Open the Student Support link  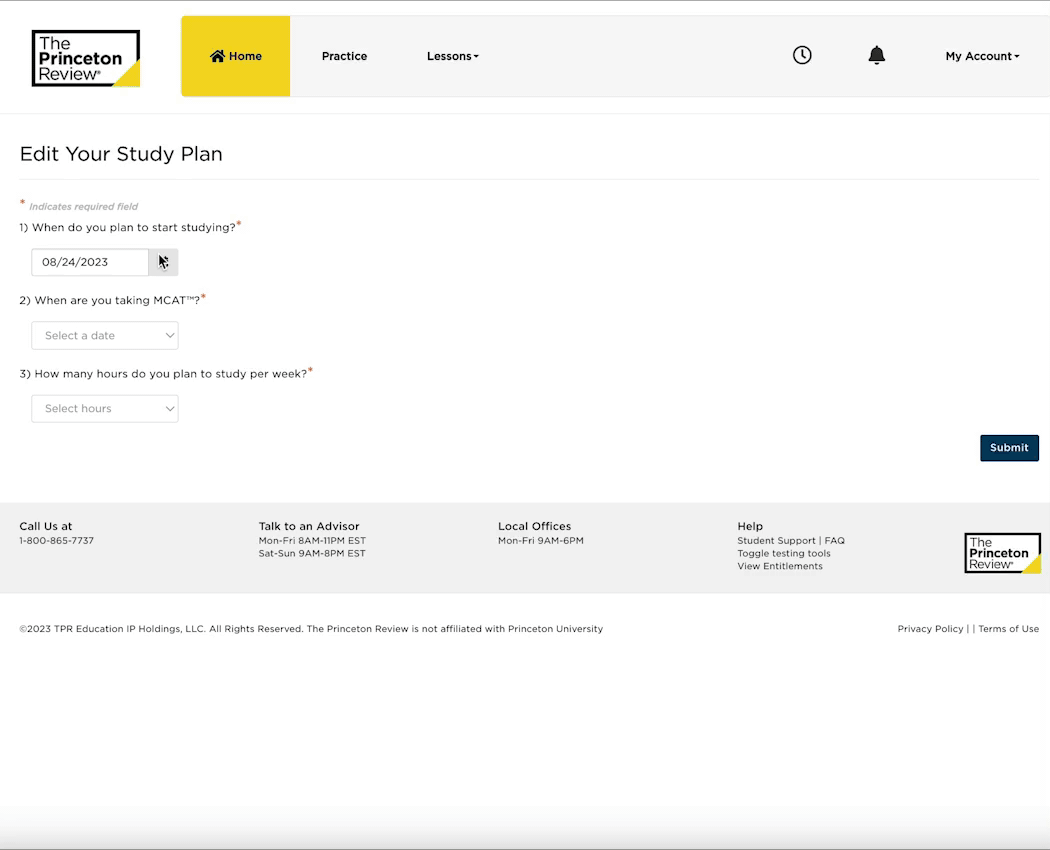click(x=776, y=540)
